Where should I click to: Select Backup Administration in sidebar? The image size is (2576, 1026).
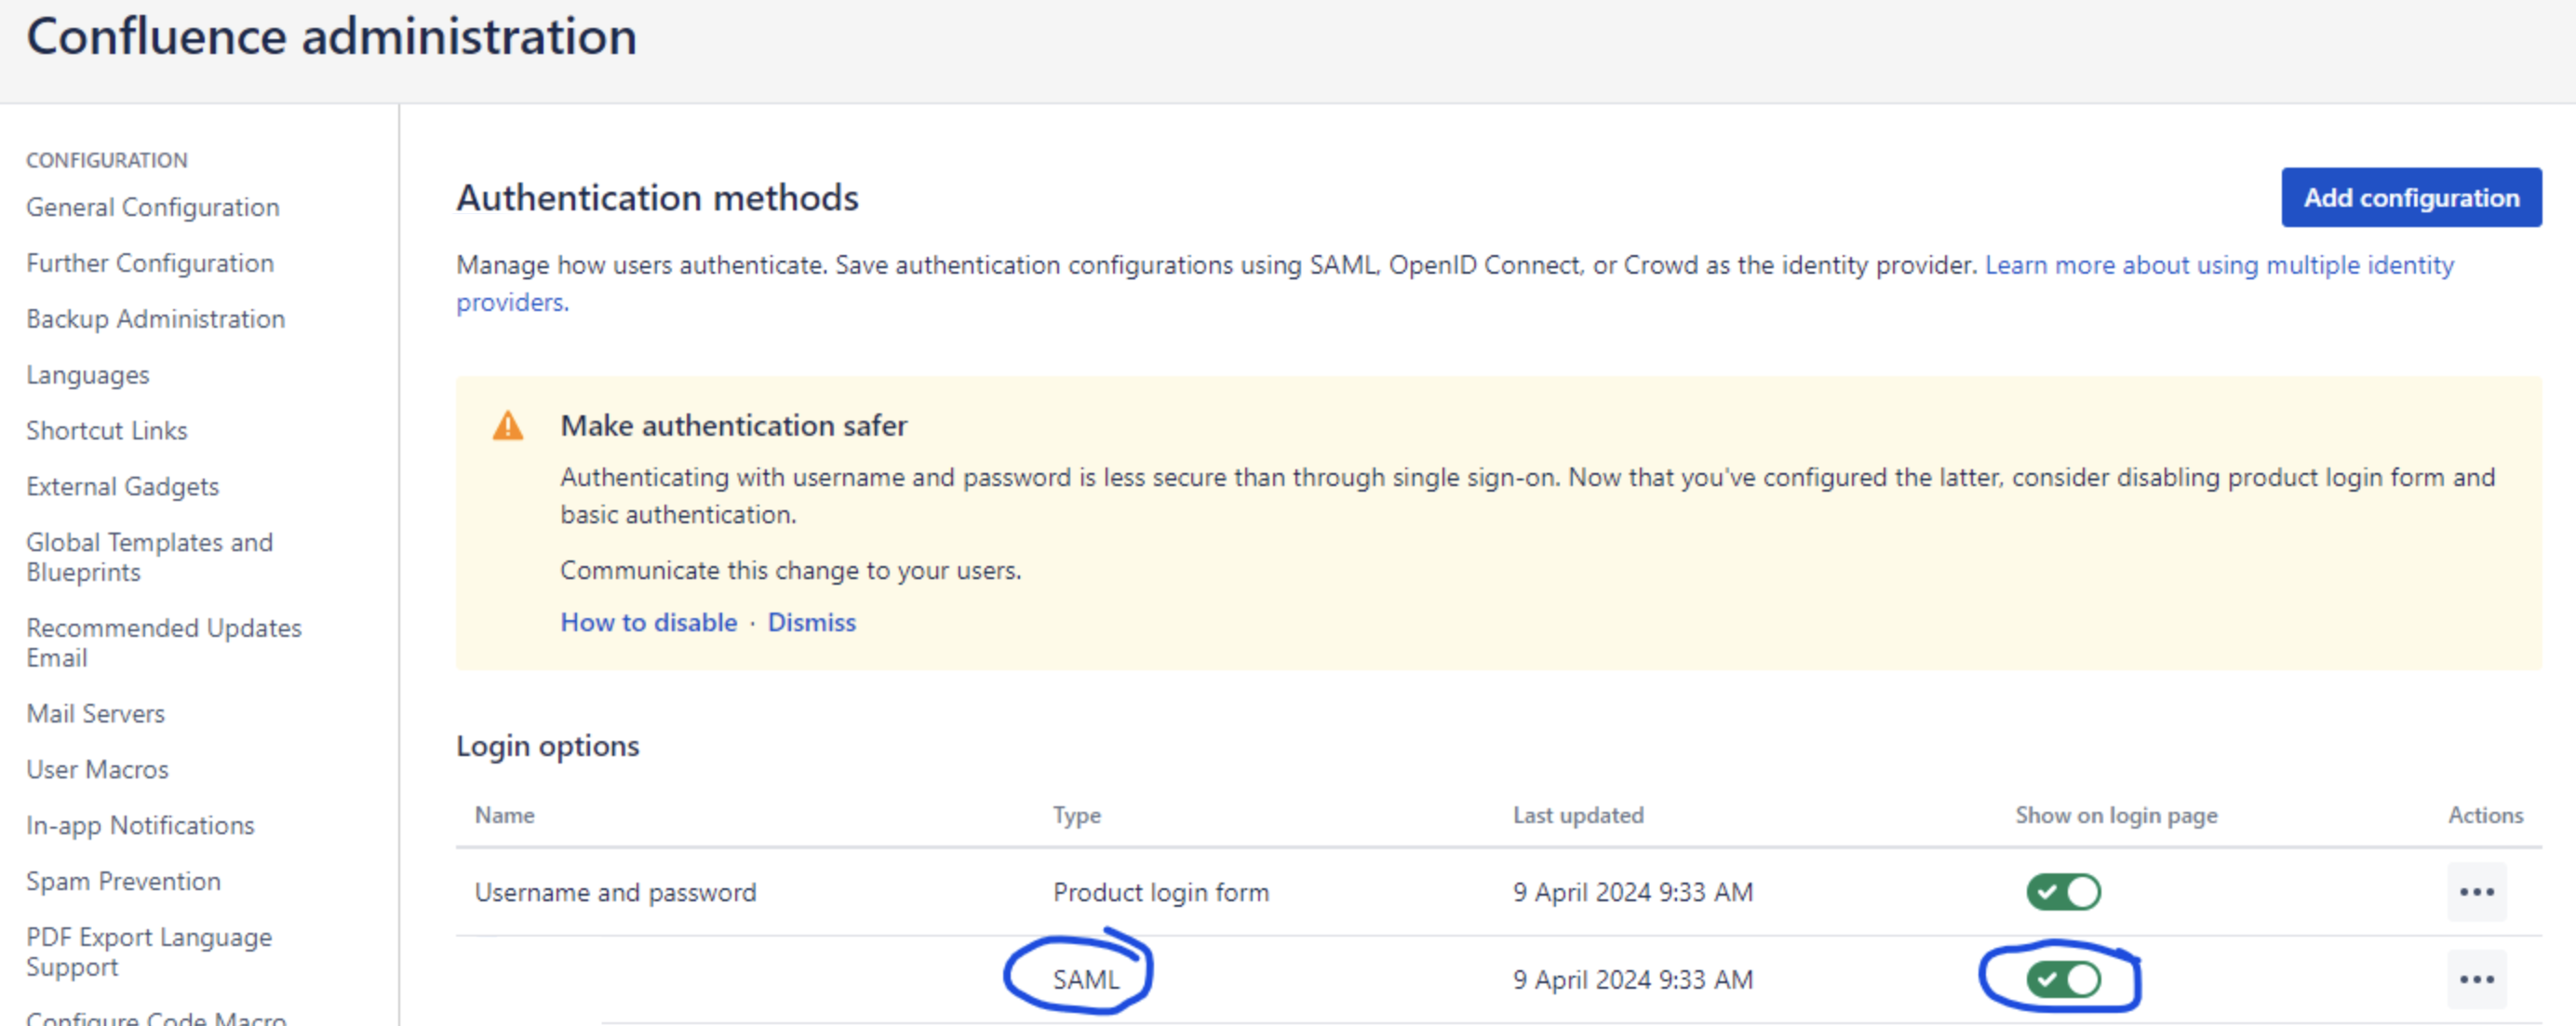156,319
